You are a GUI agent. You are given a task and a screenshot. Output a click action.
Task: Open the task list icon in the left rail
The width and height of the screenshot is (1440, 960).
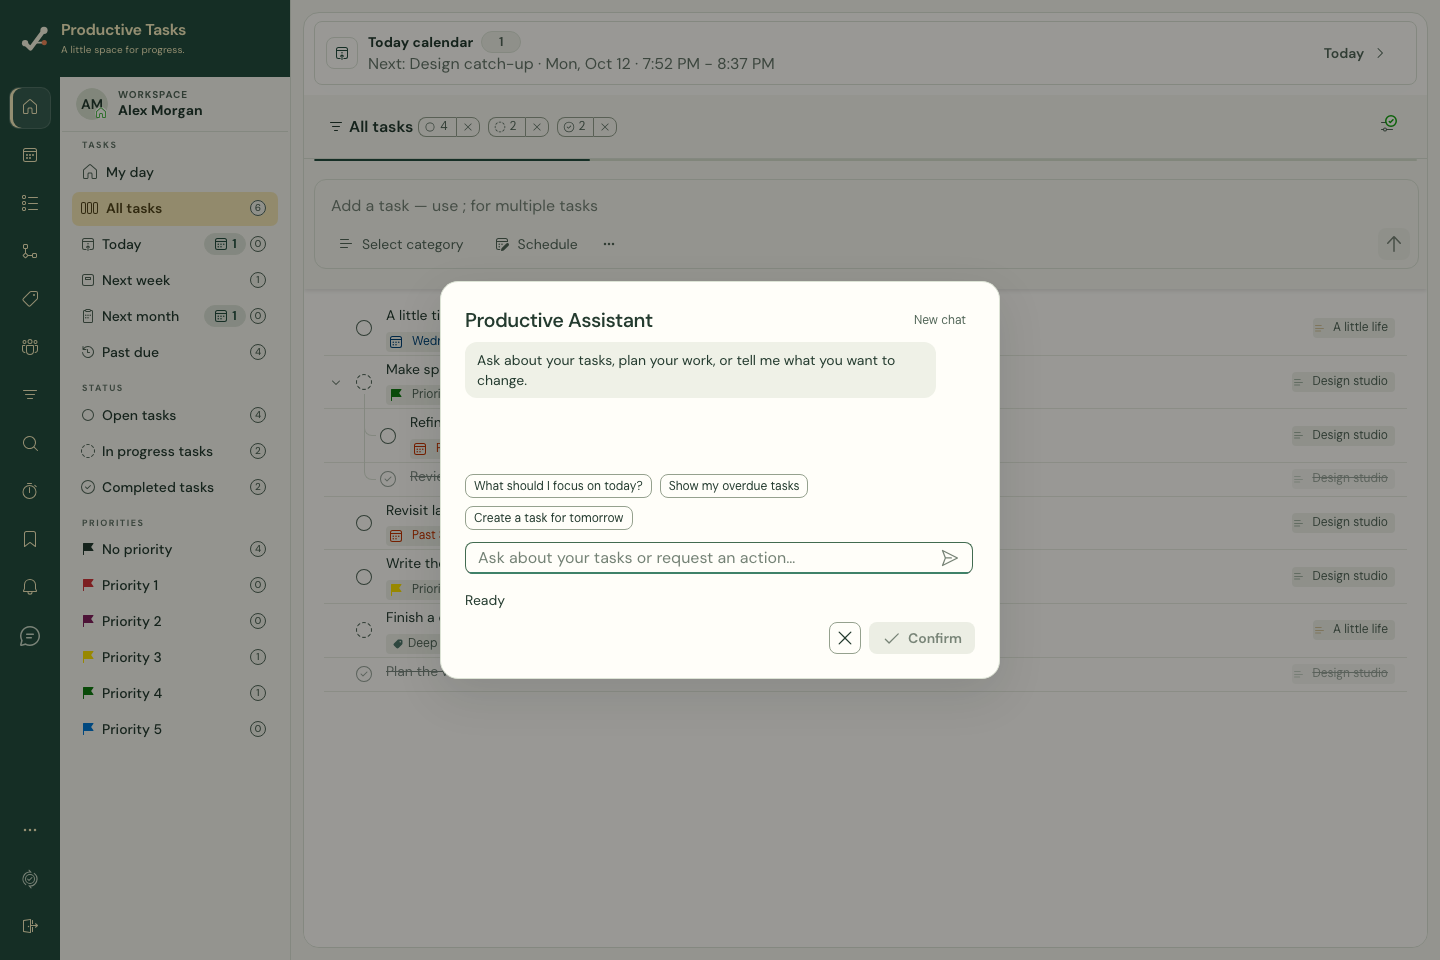pyautogui.click(x=30, y=203)
